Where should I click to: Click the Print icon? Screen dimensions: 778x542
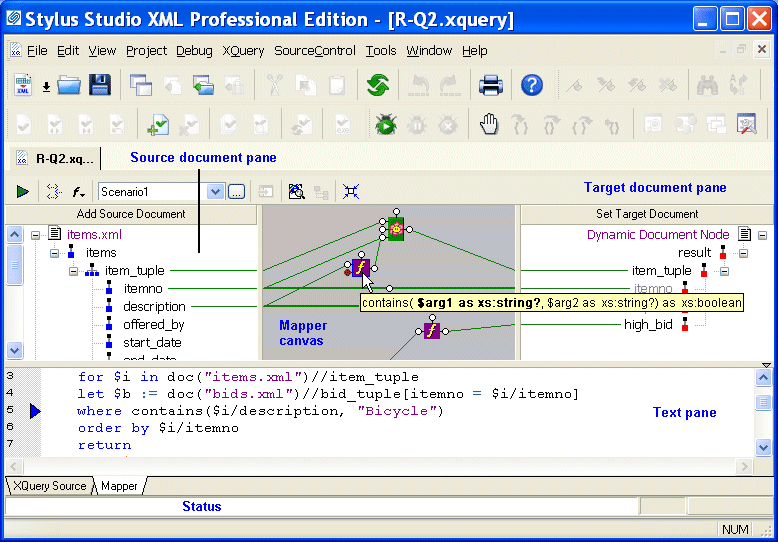[490, 86]
